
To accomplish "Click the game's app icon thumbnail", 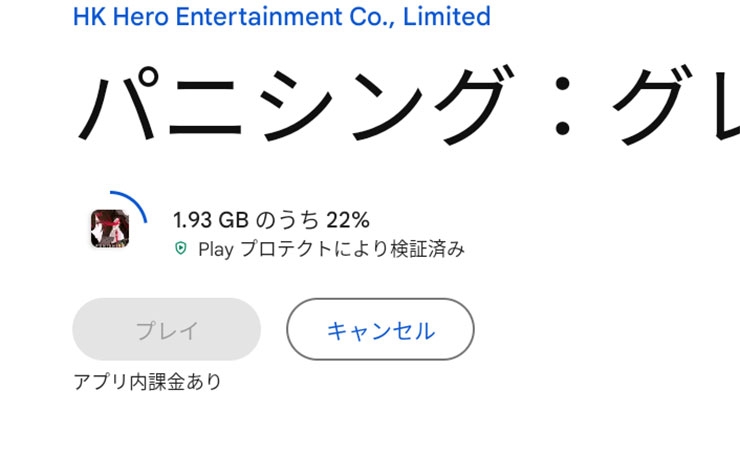I will 110,228.
